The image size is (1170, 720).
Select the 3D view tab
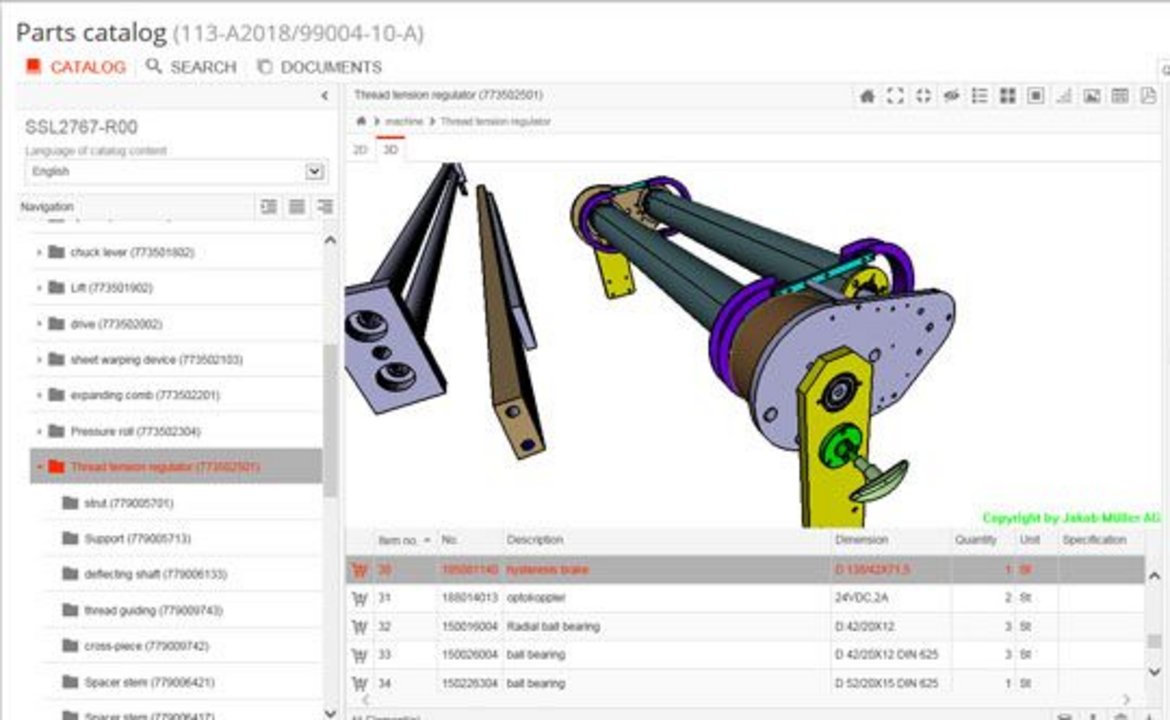(390, 150)
